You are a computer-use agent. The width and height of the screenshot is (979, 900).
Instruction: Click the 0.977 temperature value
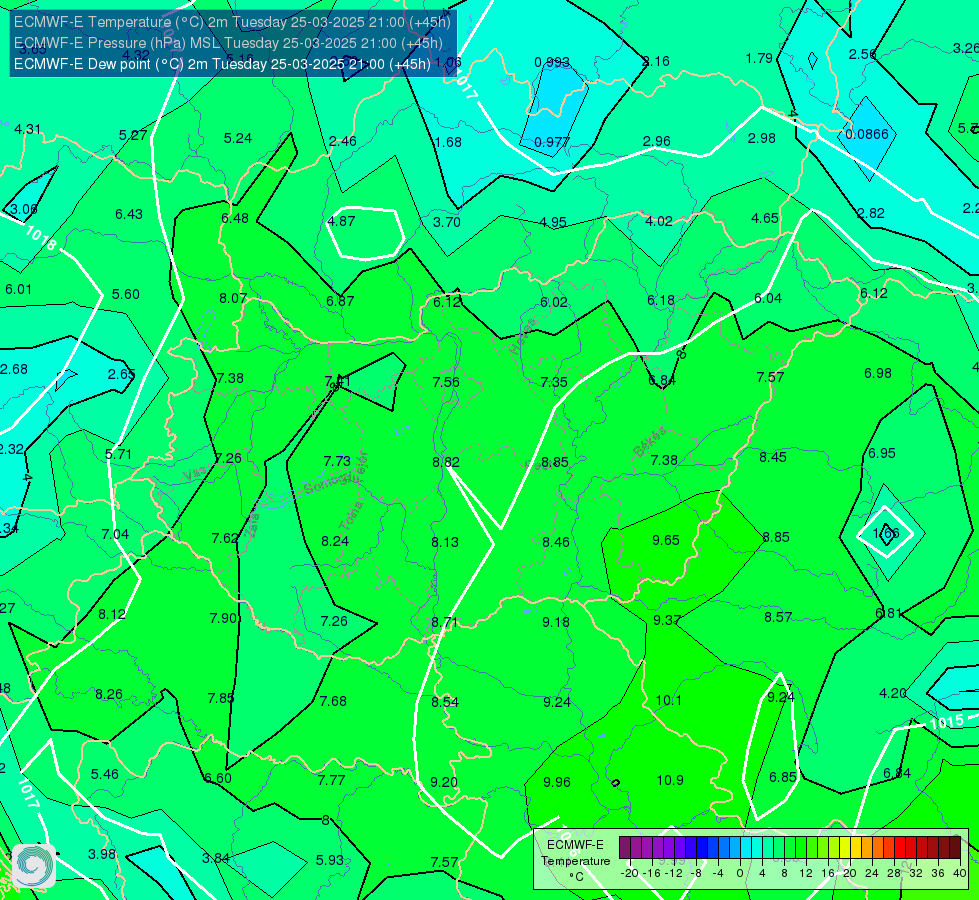click(x=551, y=142)
